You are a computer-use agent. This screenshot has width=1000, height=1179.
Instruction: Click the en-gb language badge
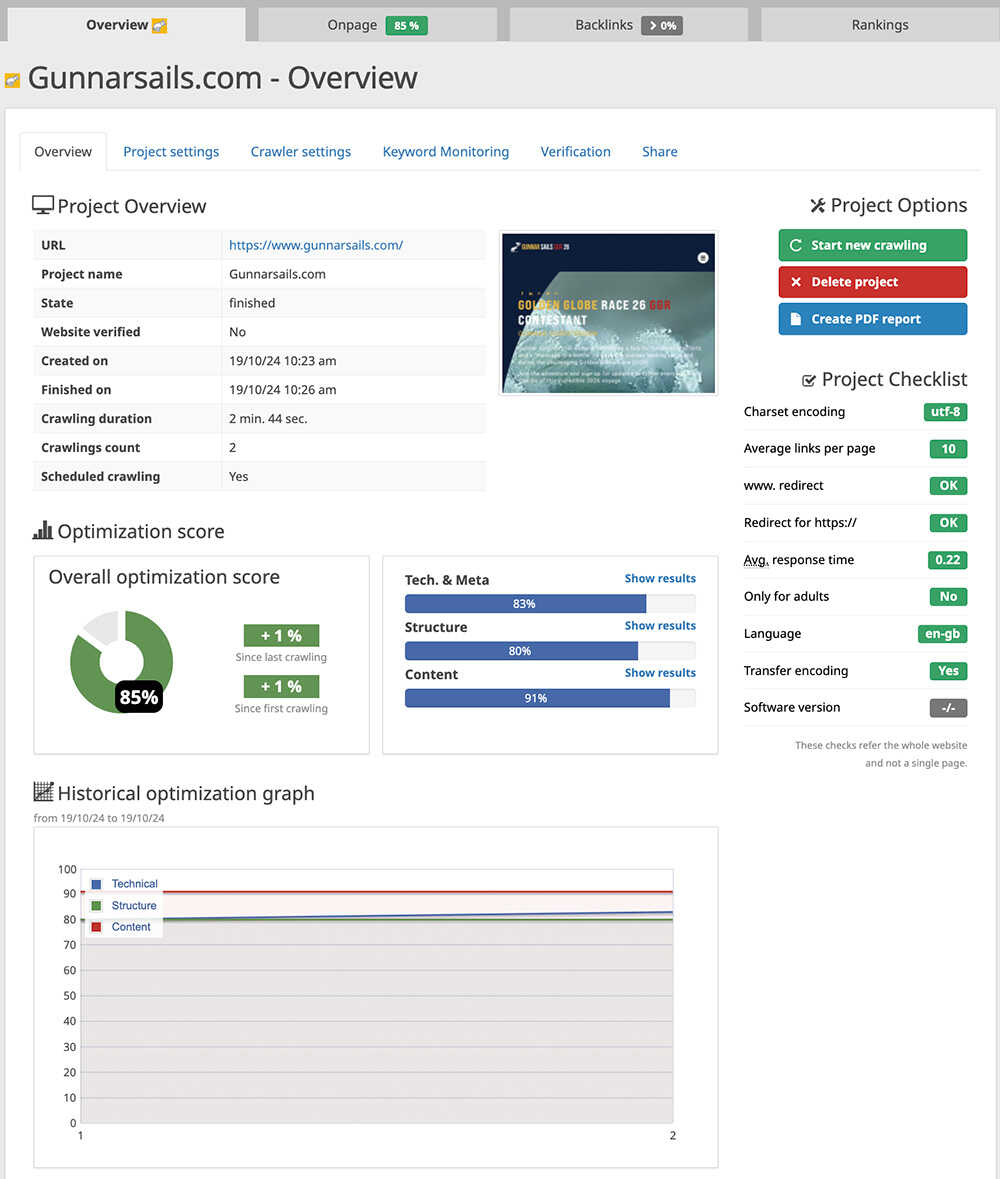942,634
